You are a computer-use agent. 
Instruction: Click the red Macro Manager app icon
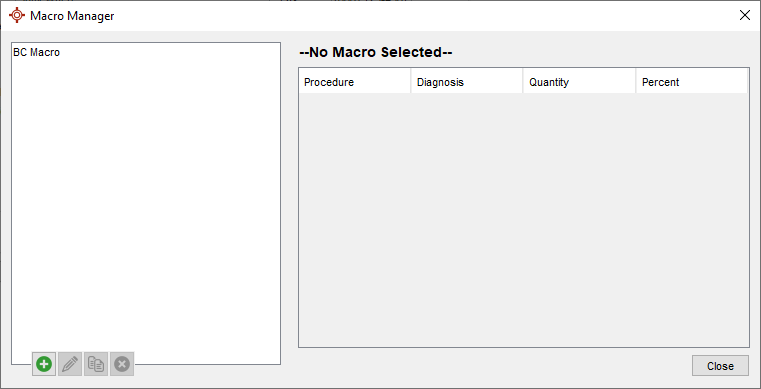[17, 16]
